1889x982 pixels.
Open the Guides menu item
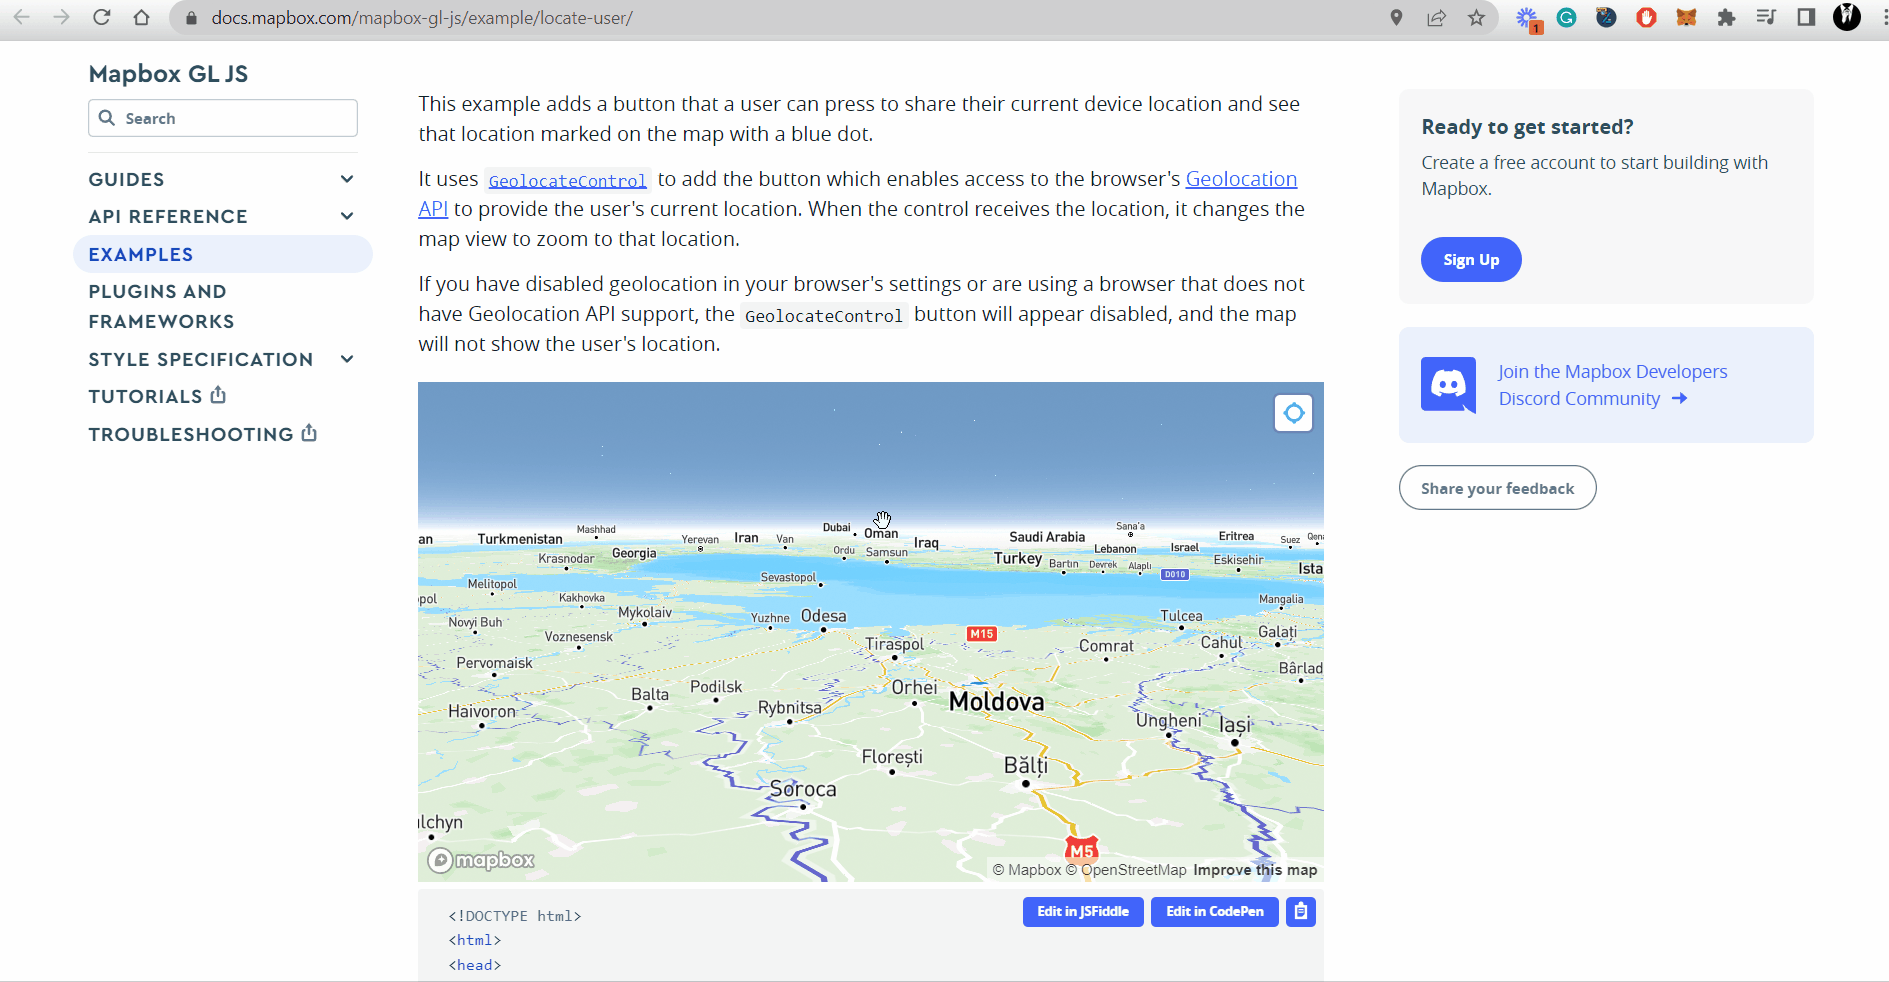click(126, 180)
